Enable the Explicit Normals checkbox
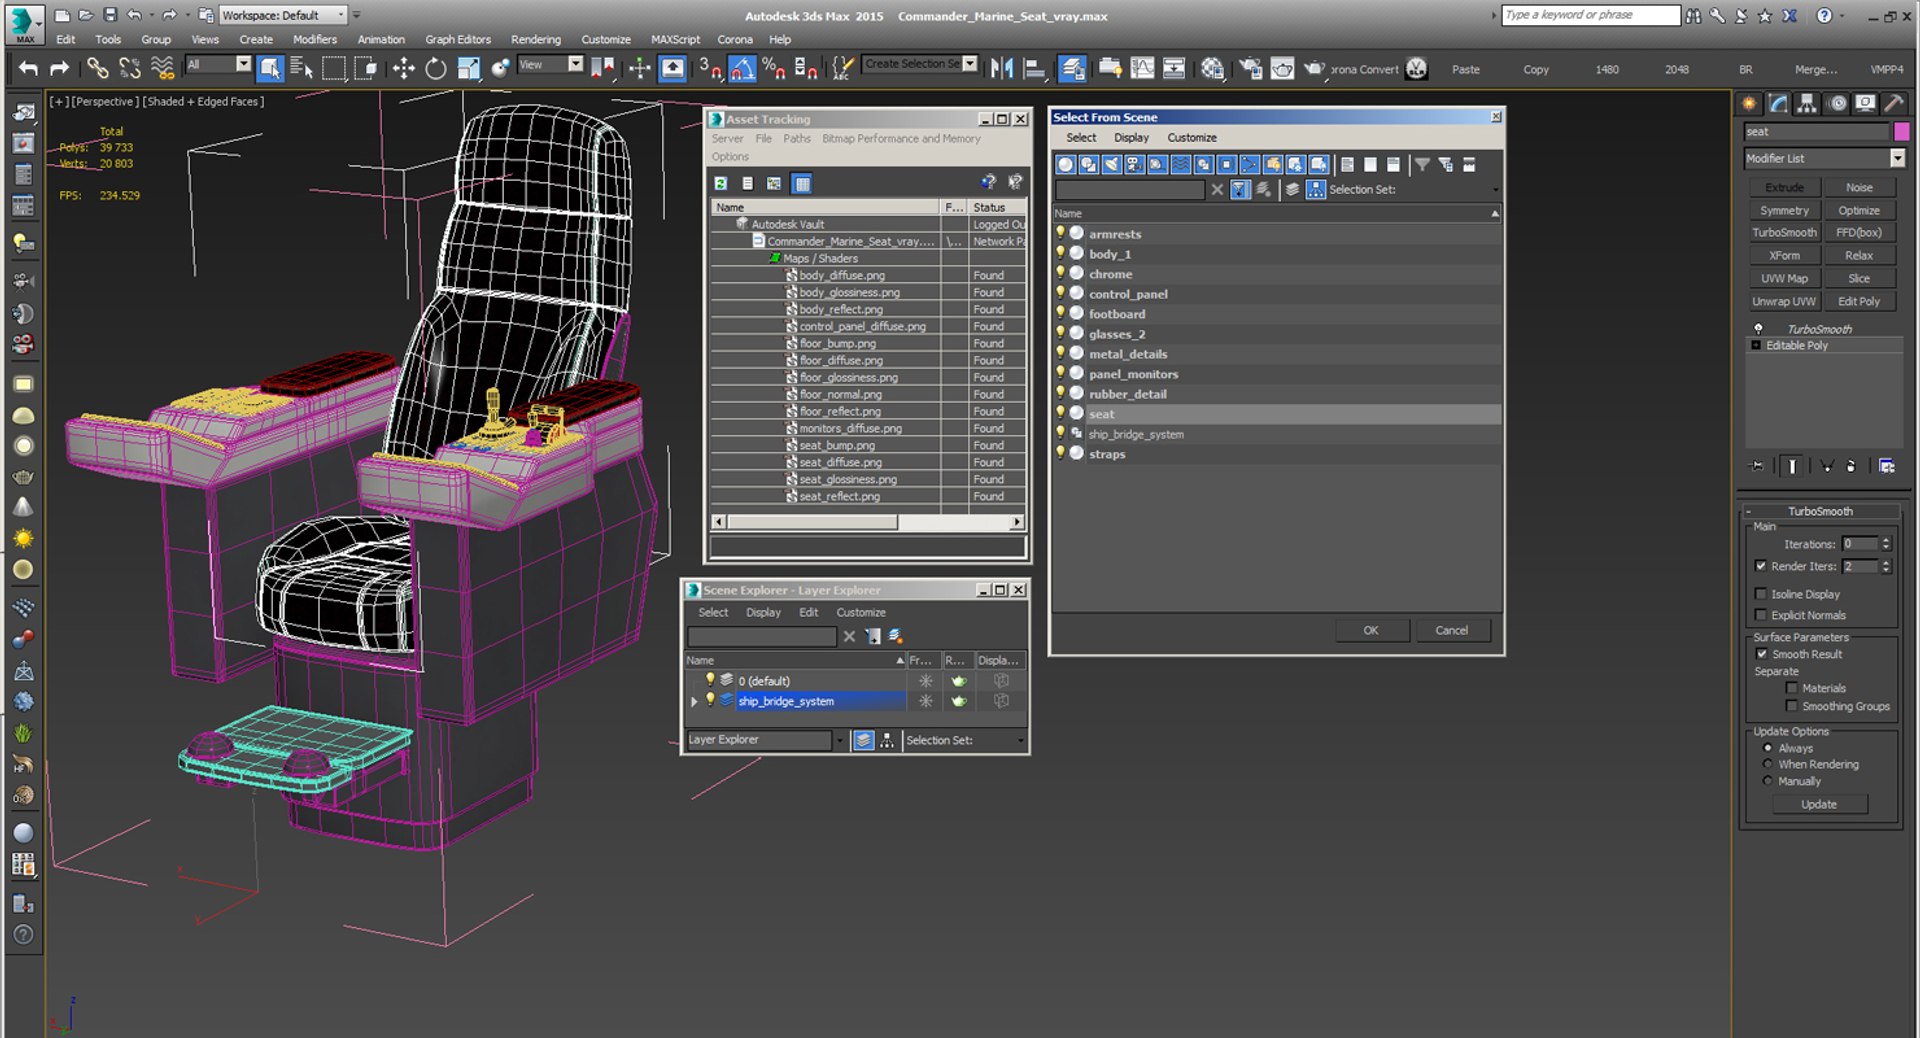The image size is (1920, 1038). [x=1761, y=615]
